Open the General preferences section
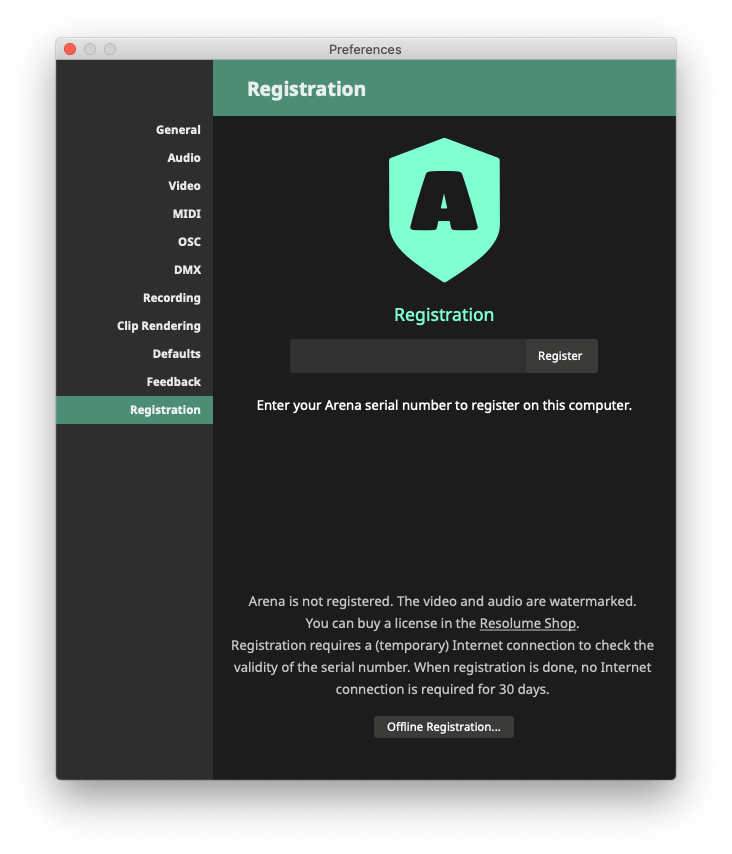 (x=178, y=130)
